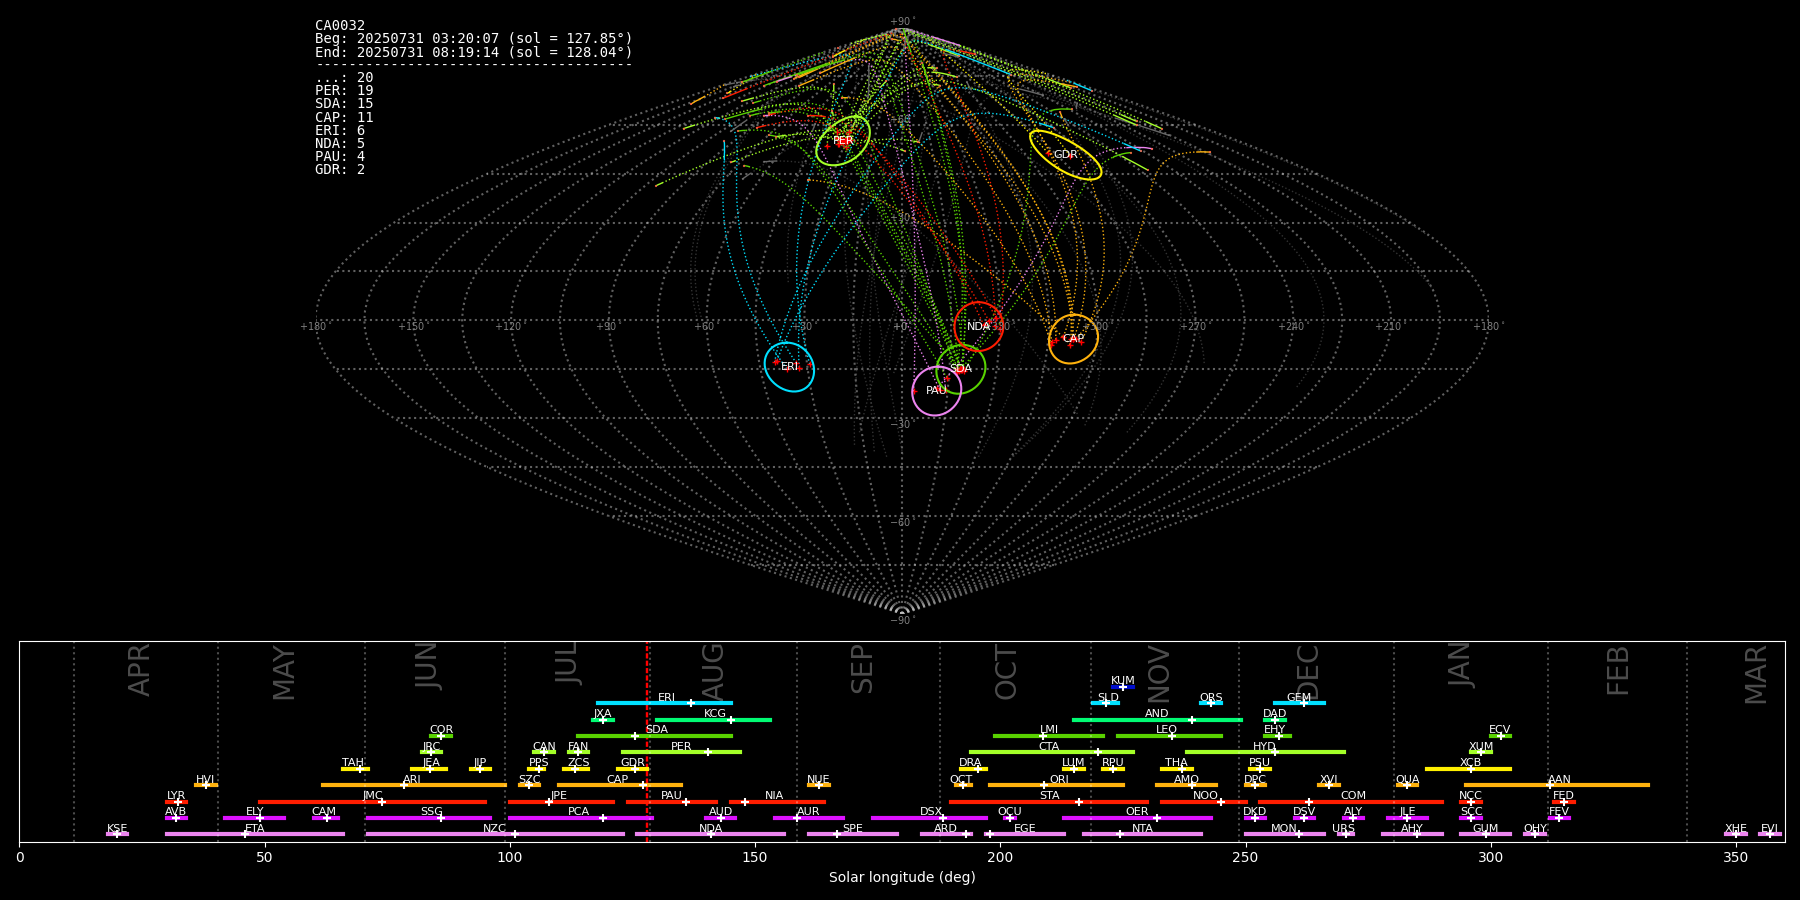The height and width of the screenshot is (900, 1800).
Task: Click the ORI bar in timeline
Action: coord(1056,785)
